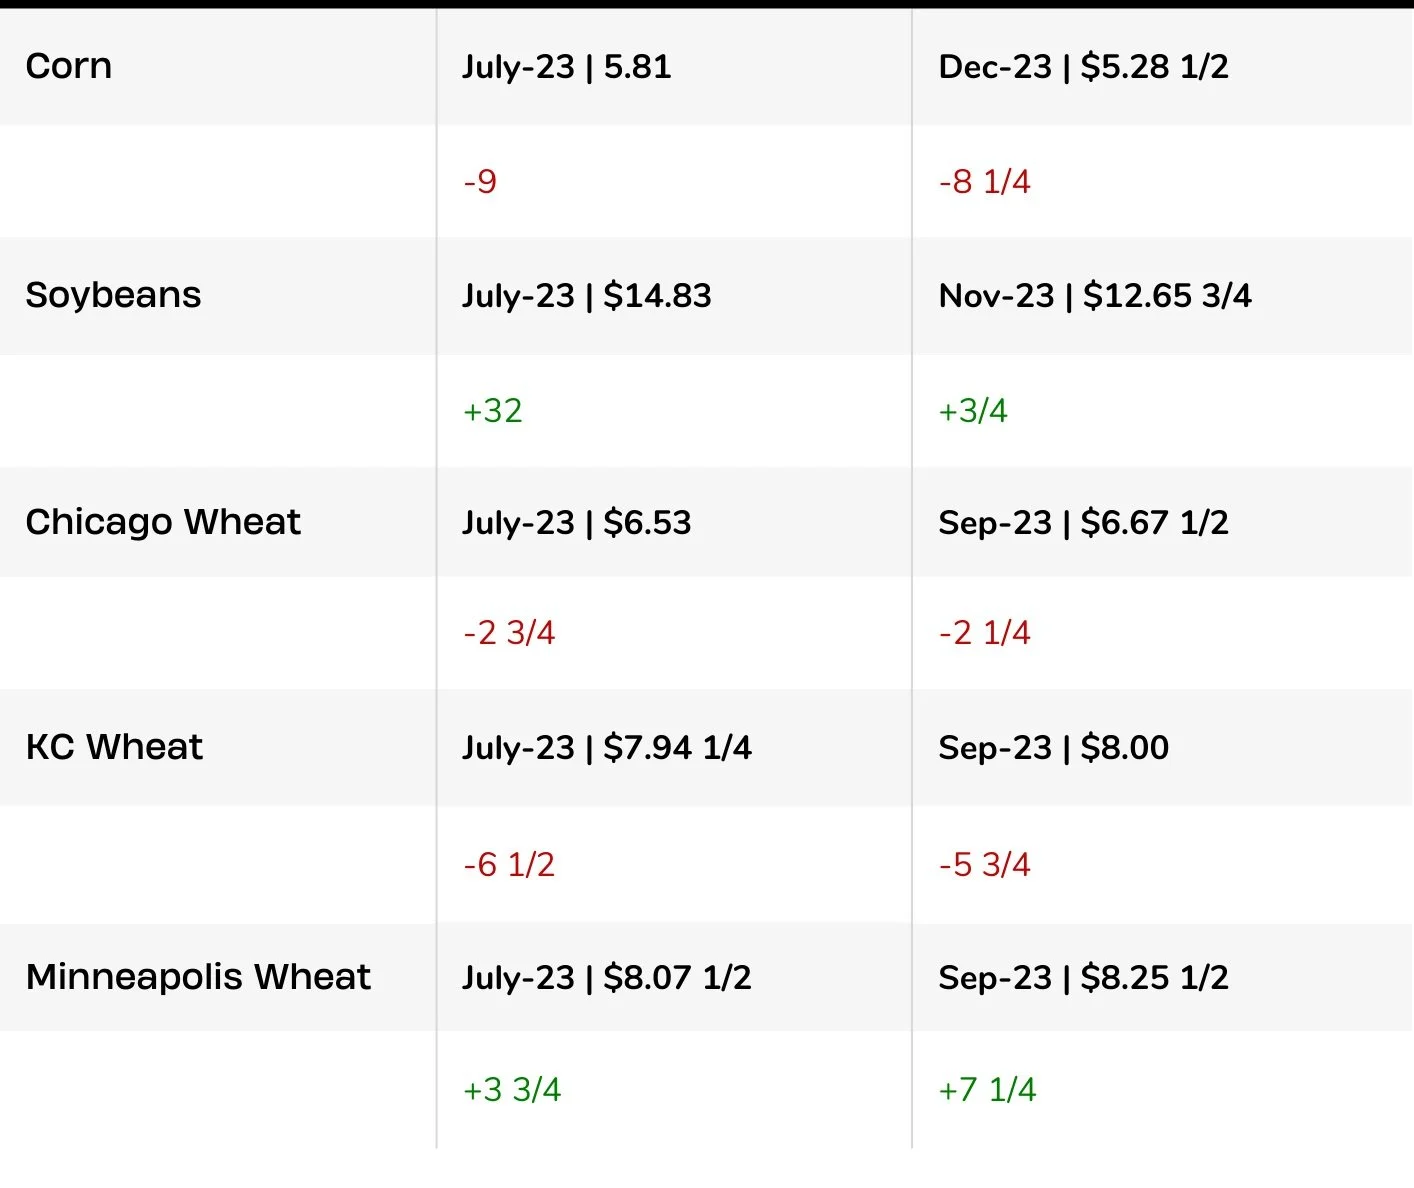Select the -5 3/4 change value
Screen dimensions: 1414x1188
tap(984, 864)
